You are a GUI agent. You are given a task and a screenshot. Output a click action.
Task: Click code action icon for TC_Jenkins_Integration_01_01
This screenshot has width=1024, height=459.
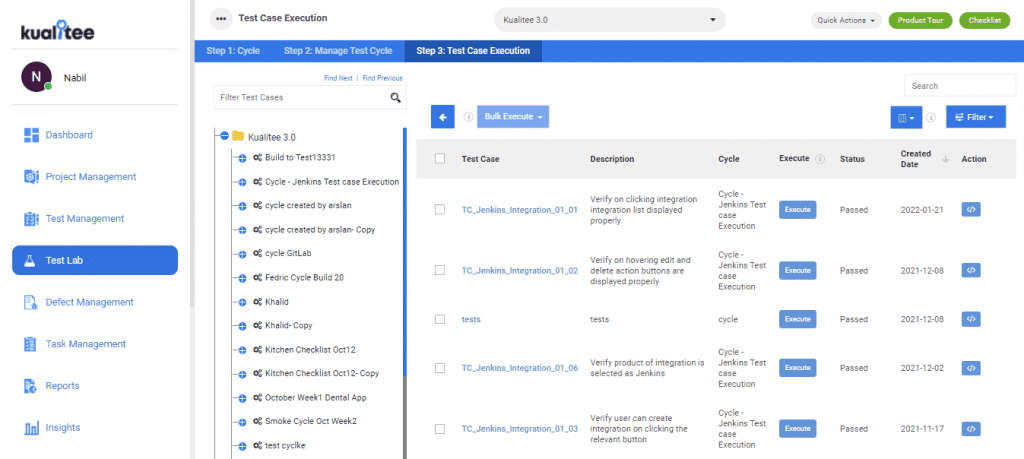tap(971, 210)
